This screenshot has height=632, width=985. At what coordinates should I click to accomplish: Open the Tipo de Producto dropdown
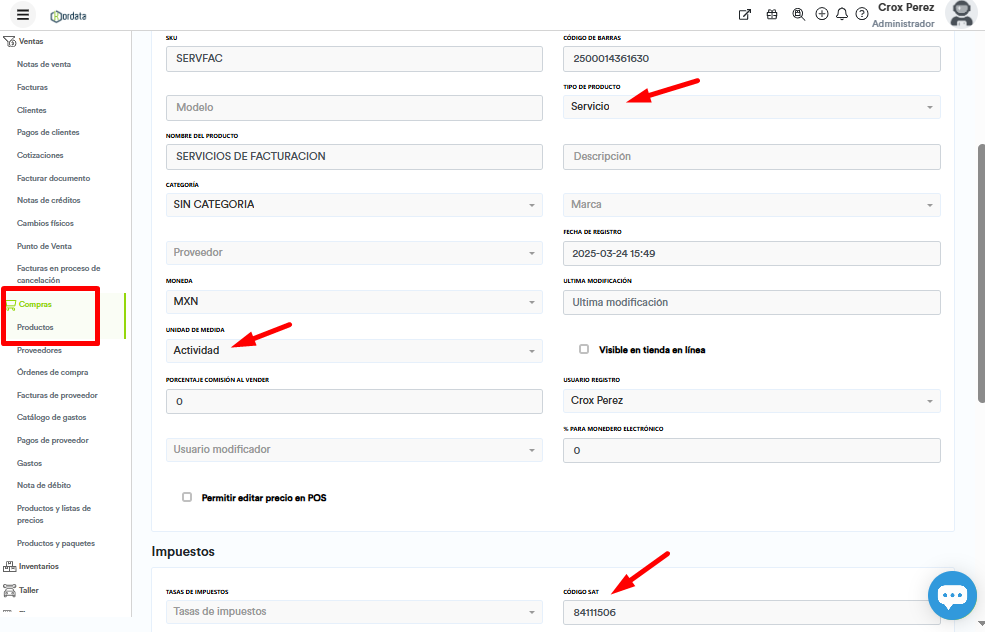(751, 107)
